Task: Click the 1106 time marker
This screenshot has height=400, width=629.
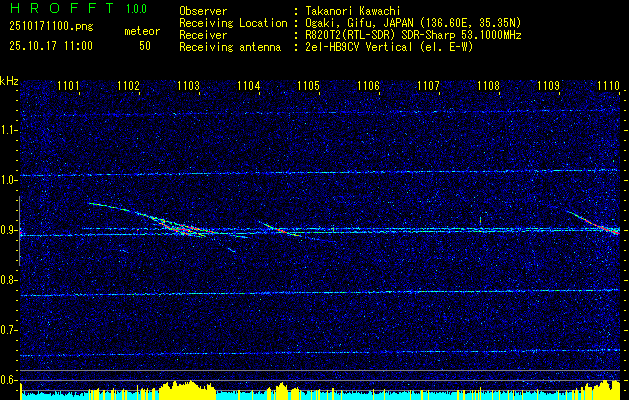Action: [368, 85]
